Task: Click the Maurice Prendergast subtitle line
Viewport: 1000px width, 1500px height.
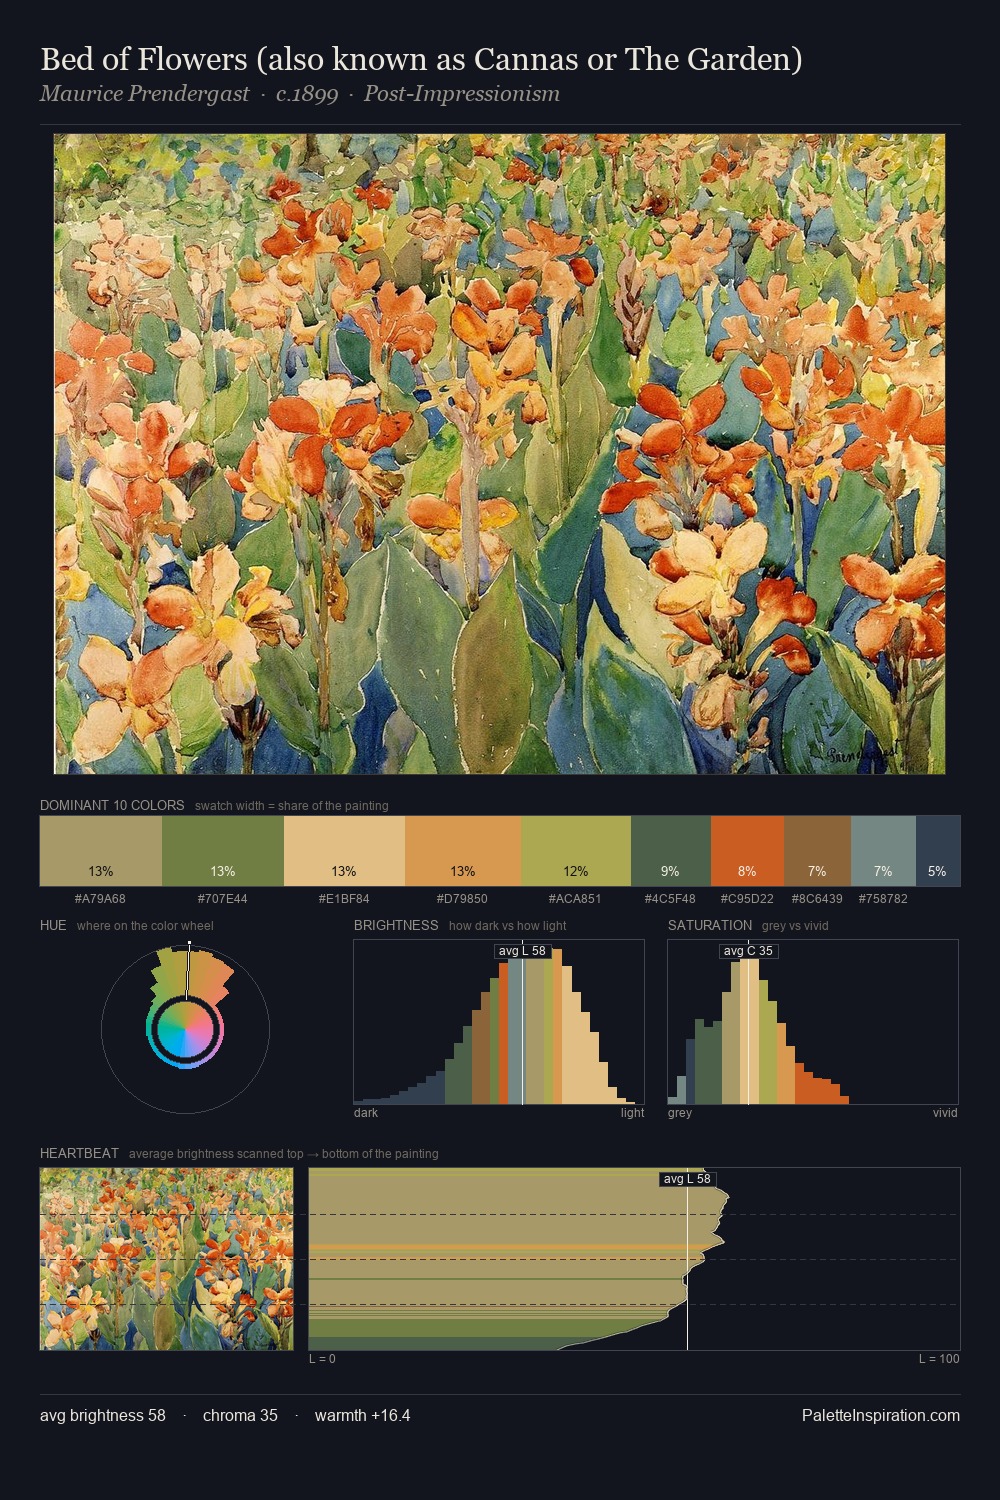Action: [x=300, y=94]
